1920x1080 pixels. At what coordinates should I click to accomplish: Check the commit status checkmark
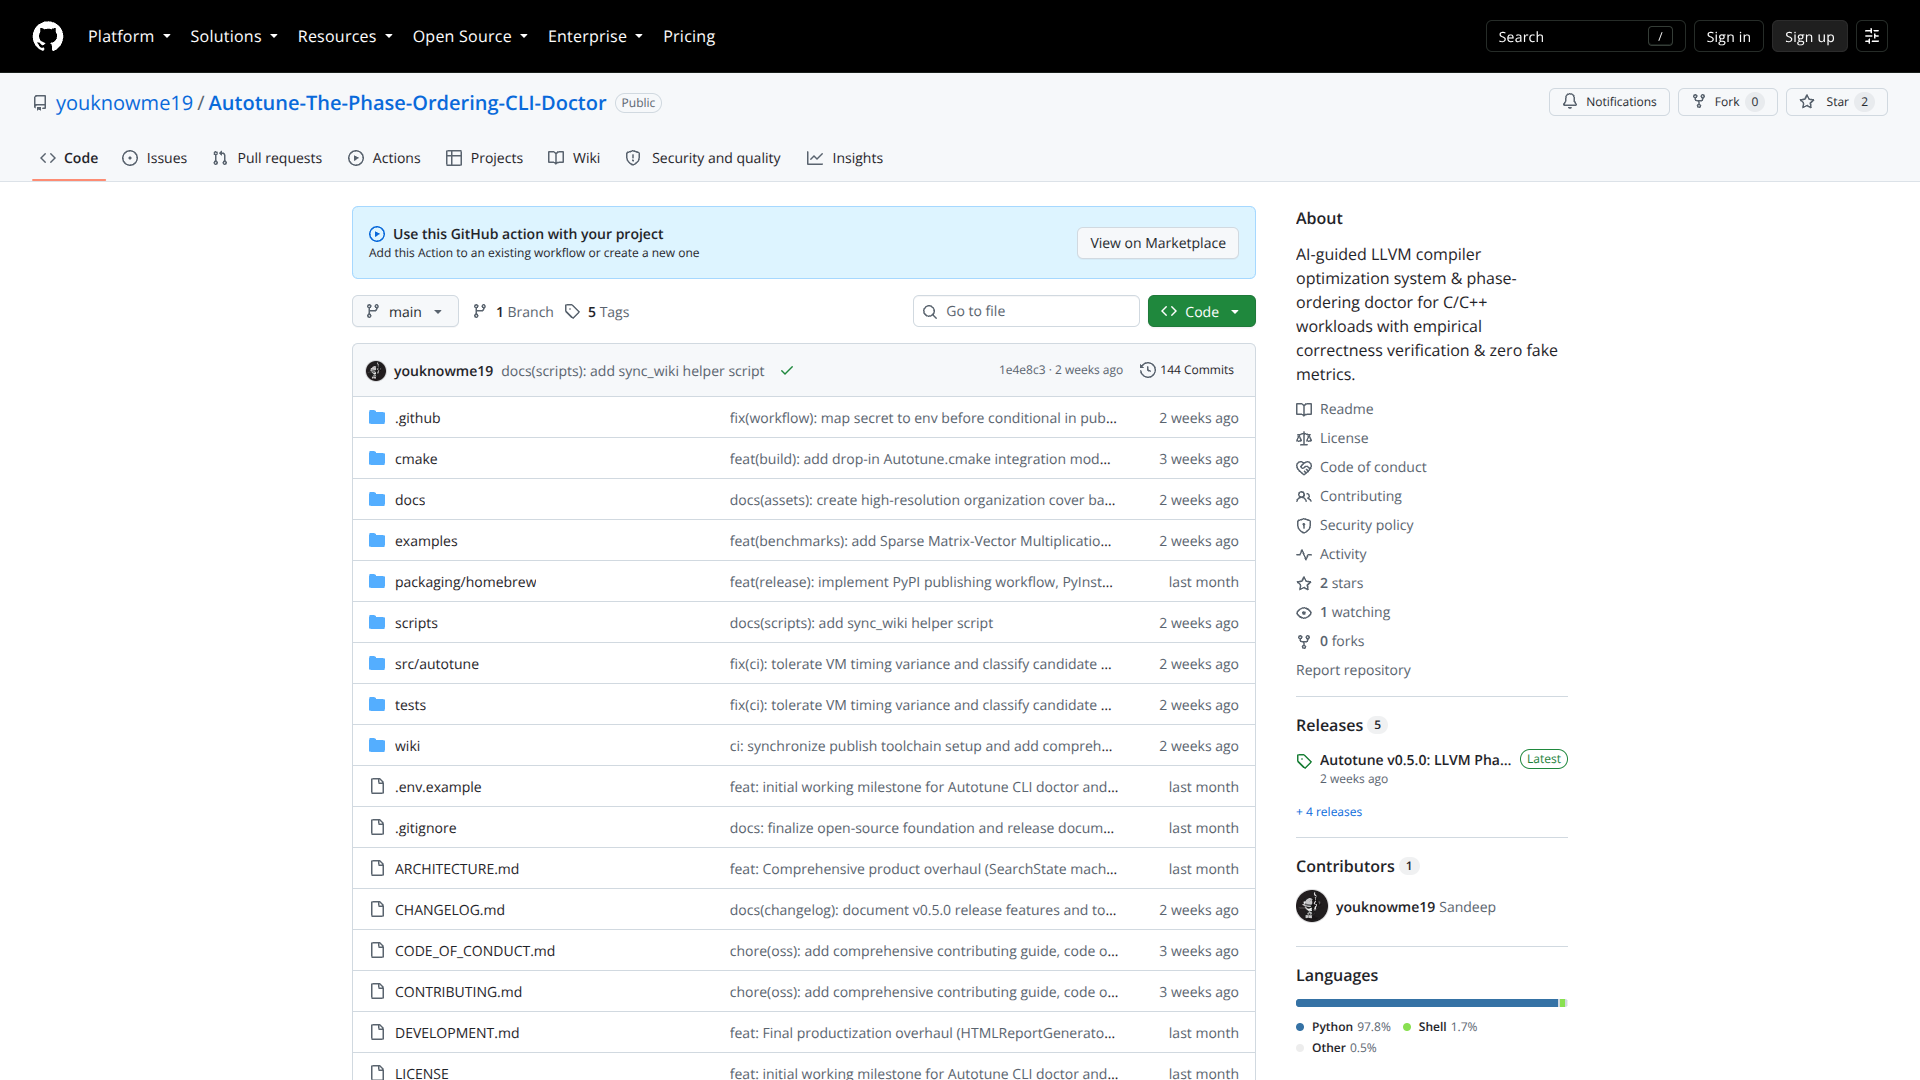pos(787,371)
